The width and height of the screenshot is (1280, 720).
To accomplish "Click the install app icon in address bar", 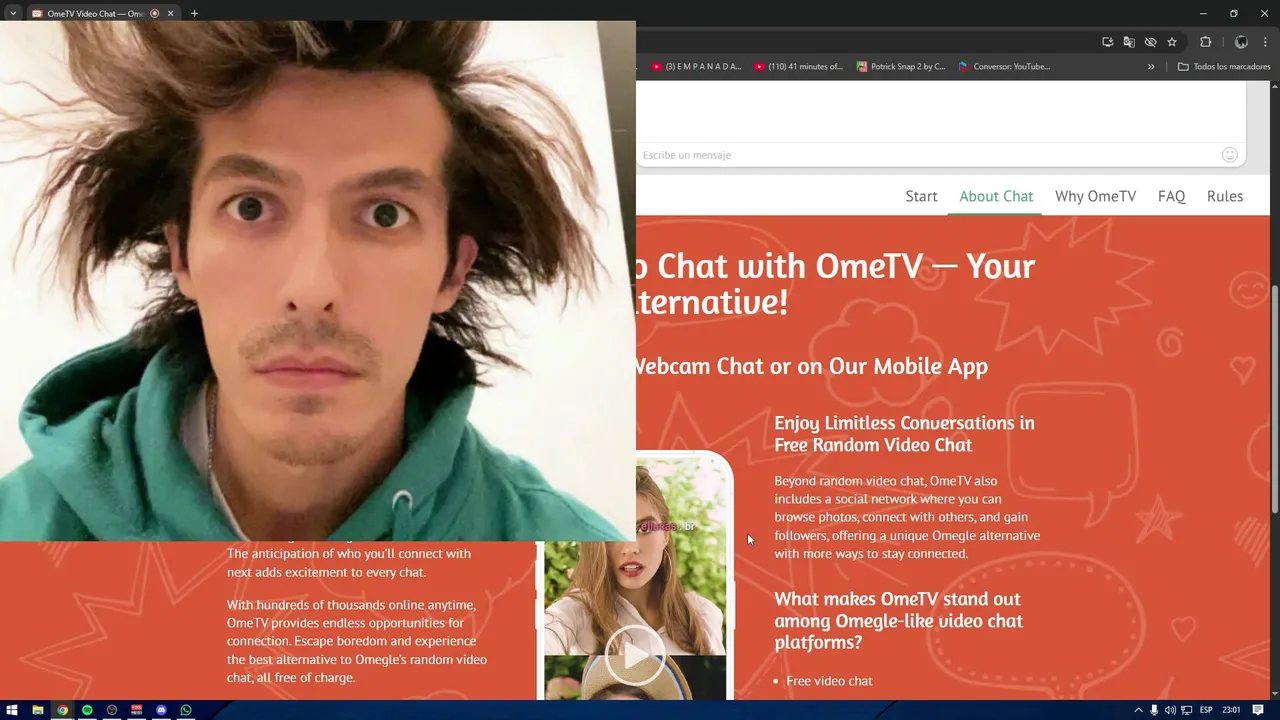I will coord(1107,42).
